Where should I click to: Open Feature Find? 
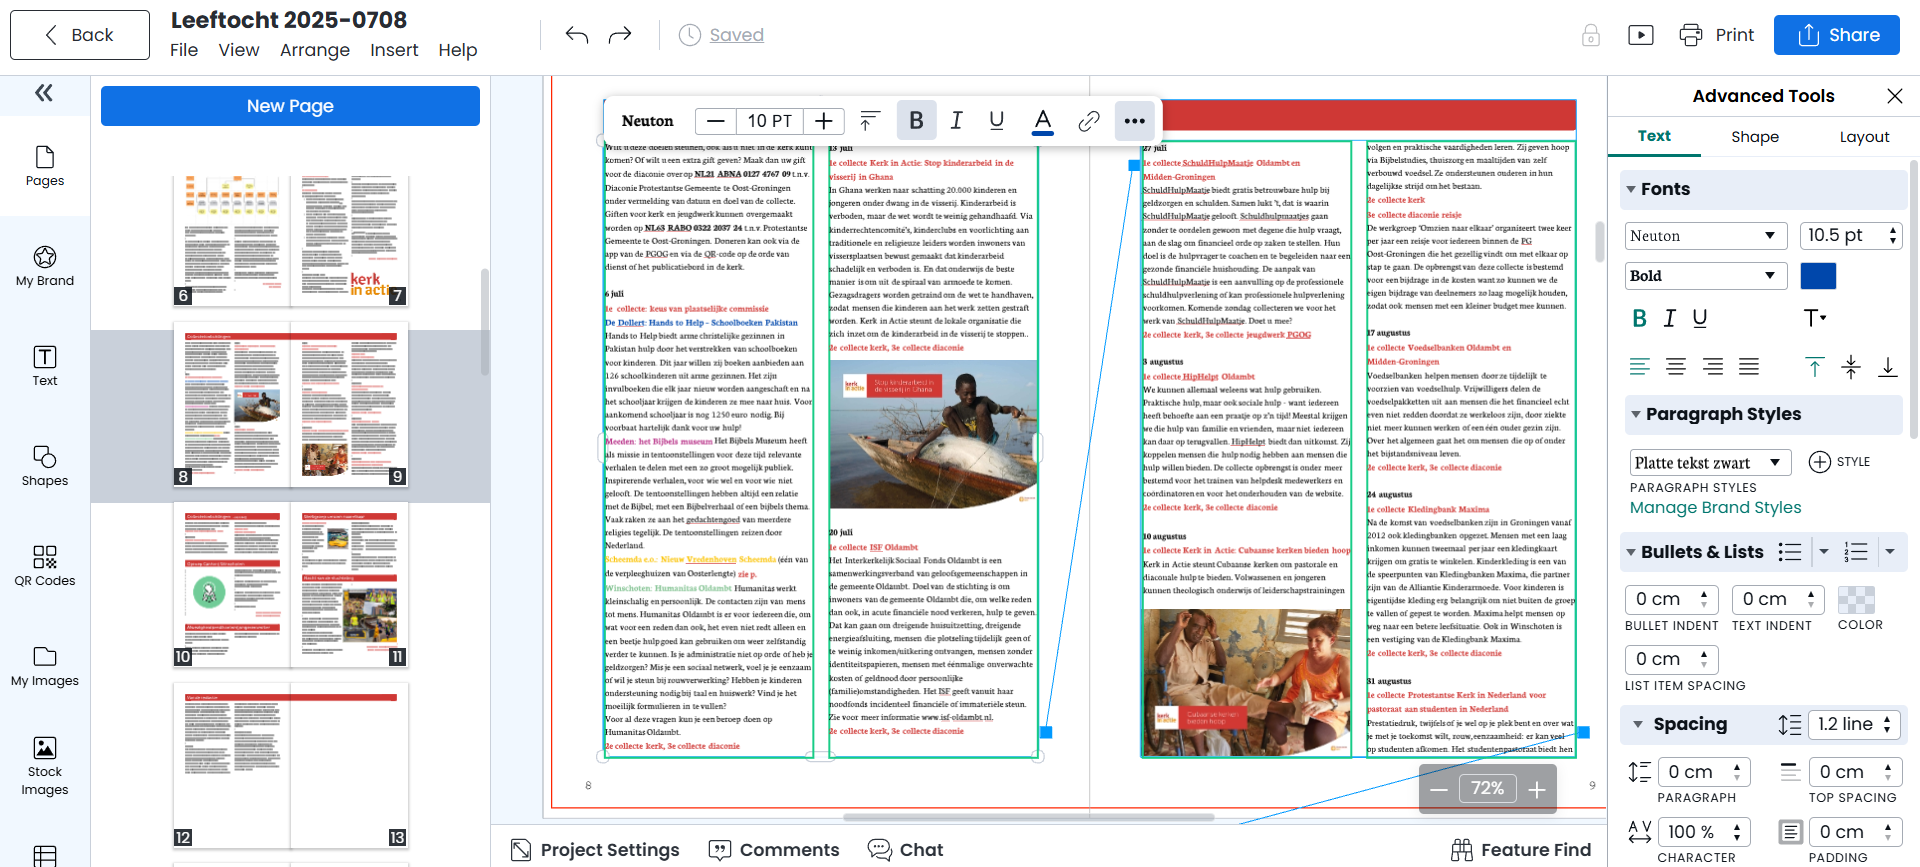tap(1521, 850)
